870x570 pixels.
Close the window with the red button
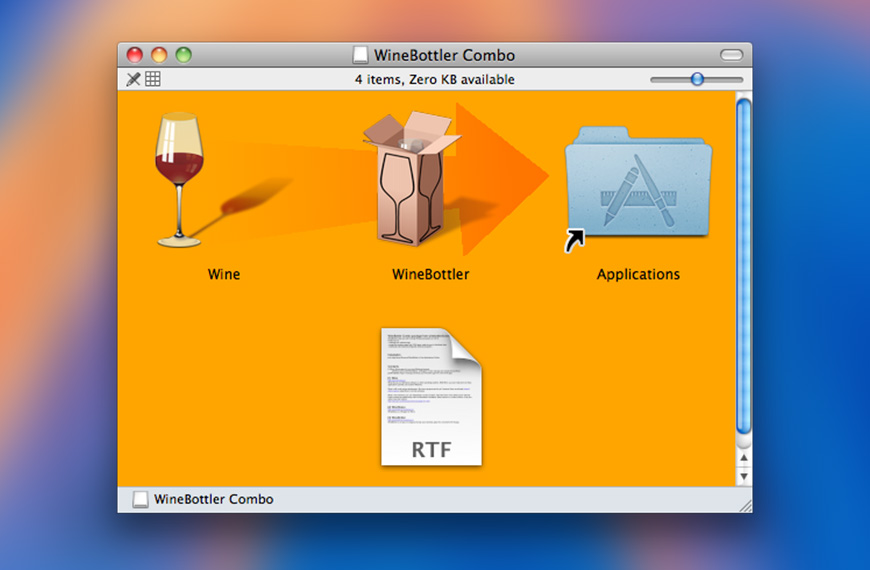(x=135, y=55)
